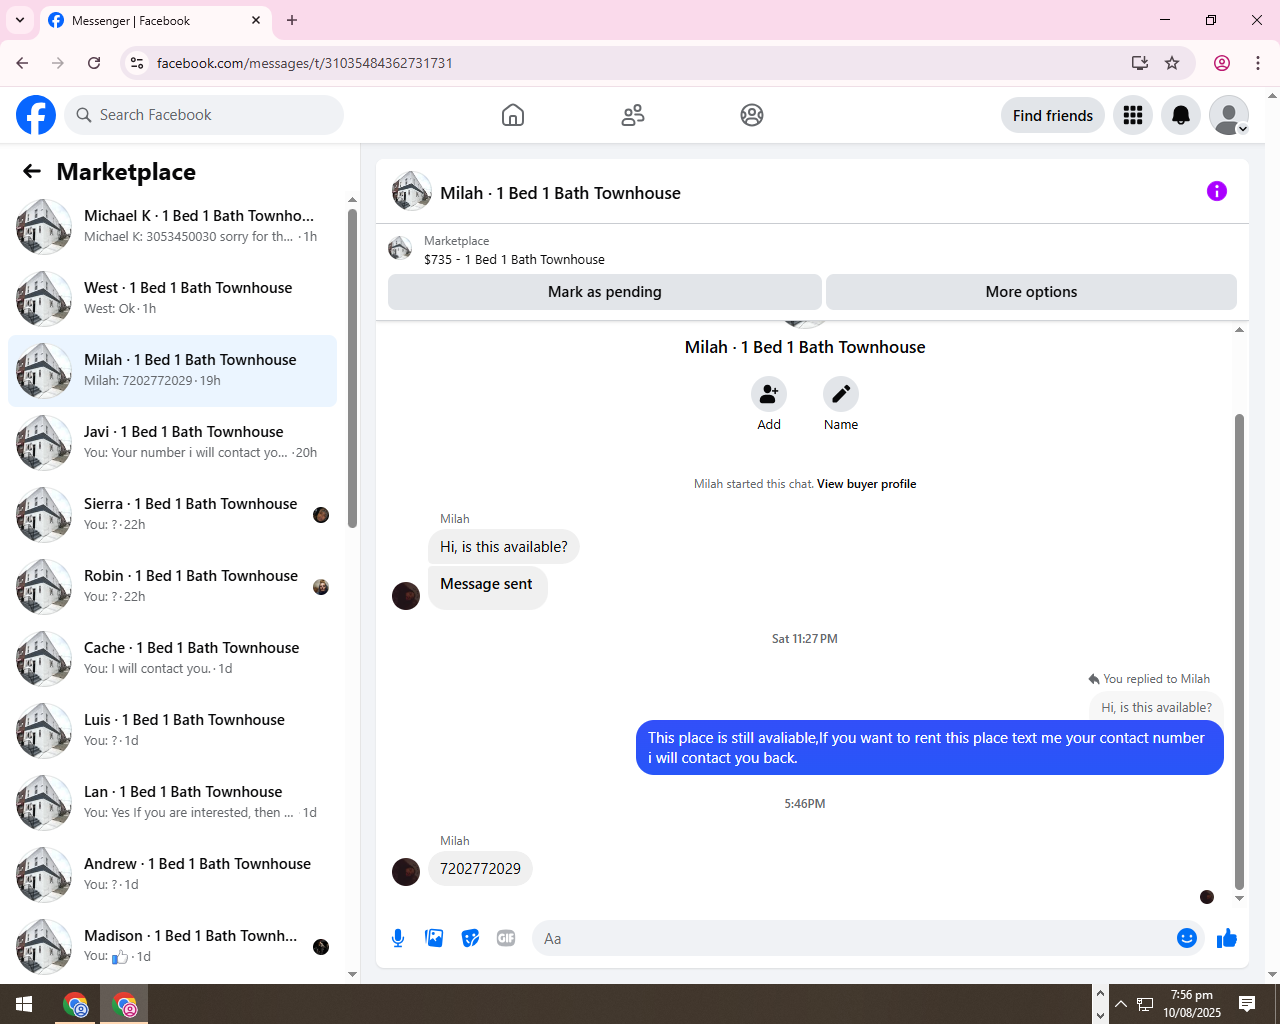
Task: Open the Facebook logo home link
Action: 36,115
